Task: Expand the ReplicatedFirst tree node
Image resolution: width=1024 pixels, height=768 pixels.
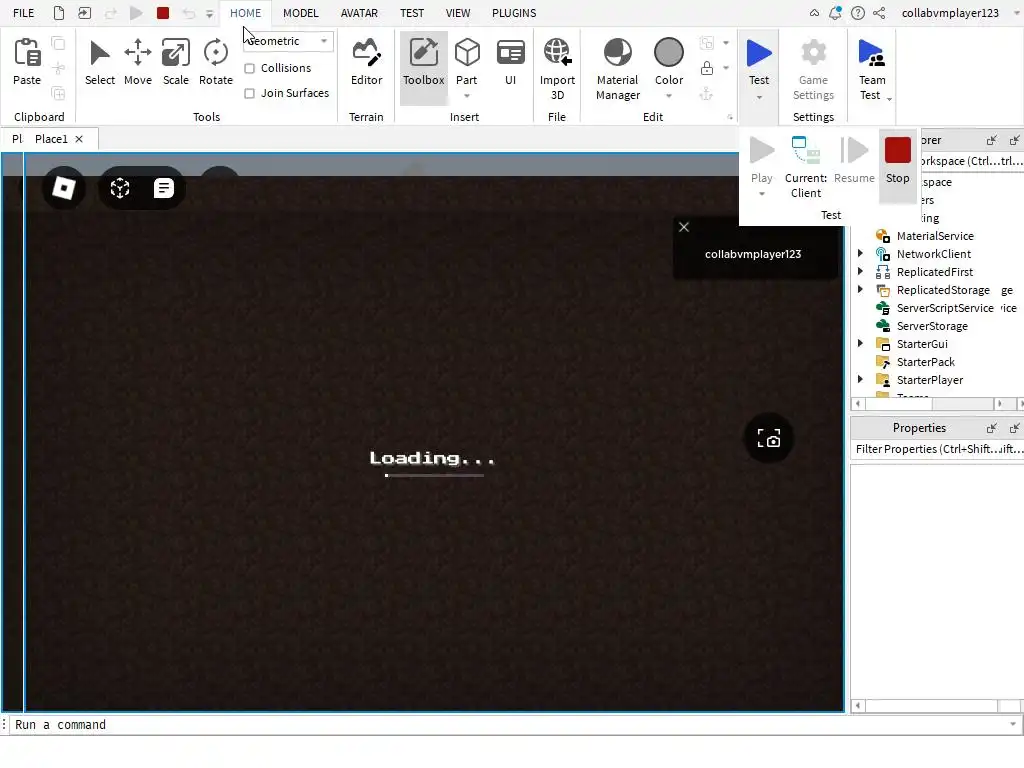Action: pyautogui.click(x=860, y=271)
